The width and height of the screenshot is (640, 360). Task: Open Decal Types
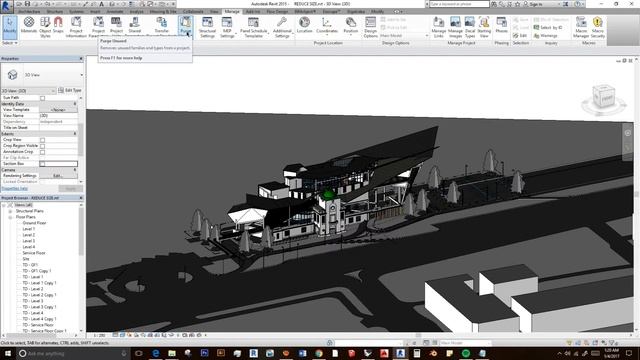coord(470,27)
